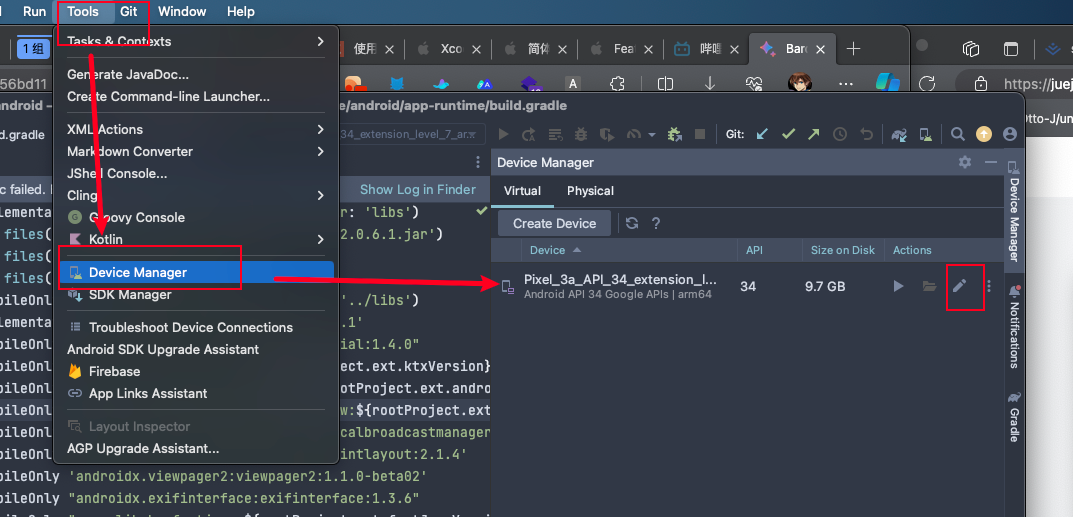Click the Git commit checkmark icon
This screenshot has height=517, width=1073.
coord(788,134)
